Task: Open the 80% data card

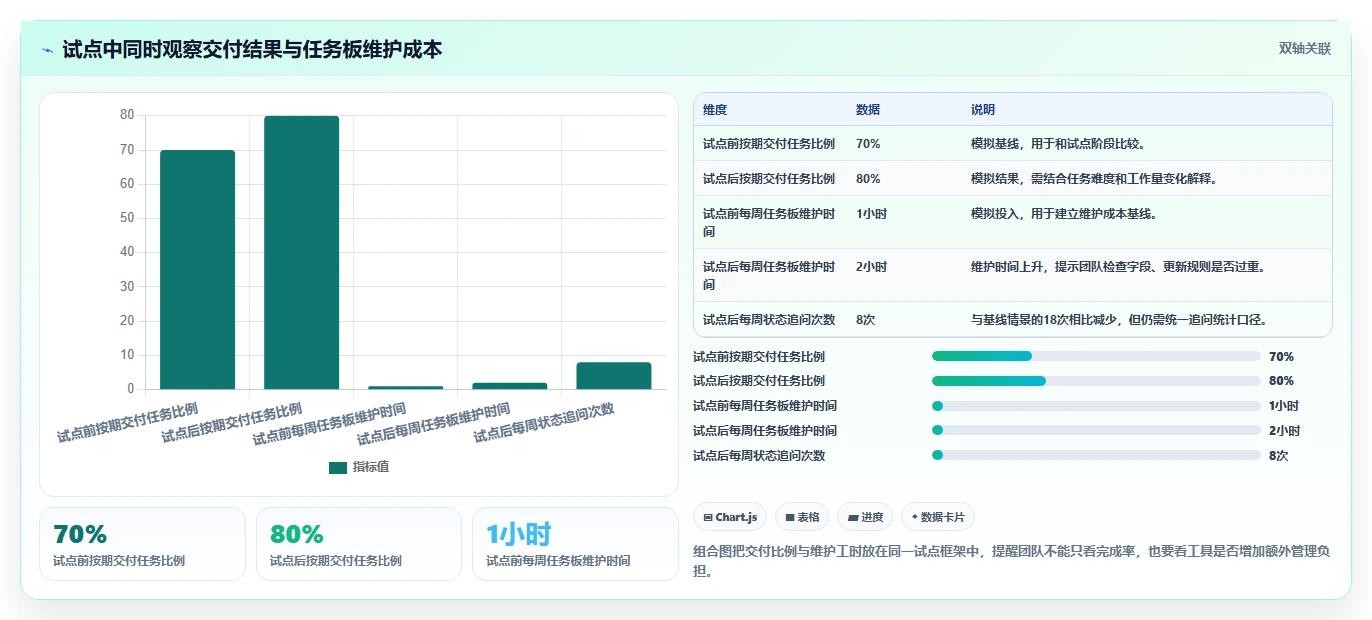Action: click(359, 544)
